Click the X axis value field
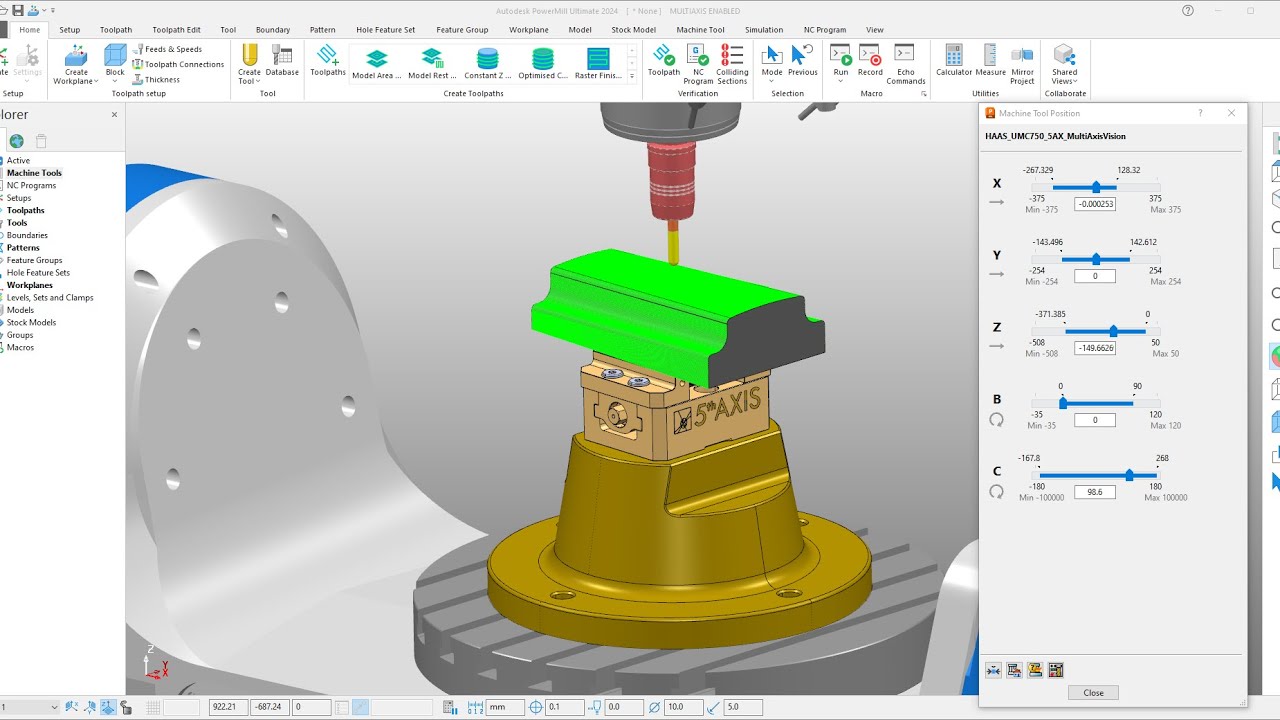 tap(1095, 204)
